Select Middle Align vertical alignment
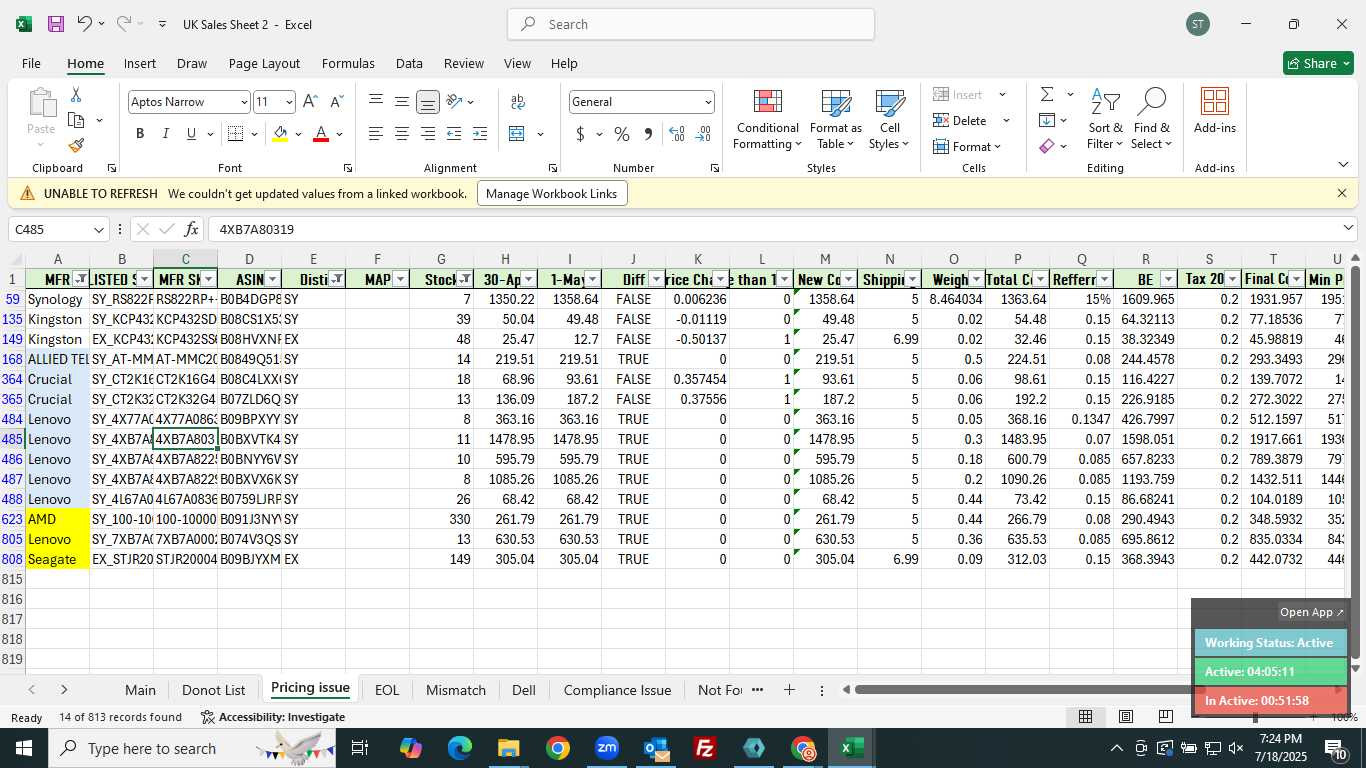 (402, 102)
